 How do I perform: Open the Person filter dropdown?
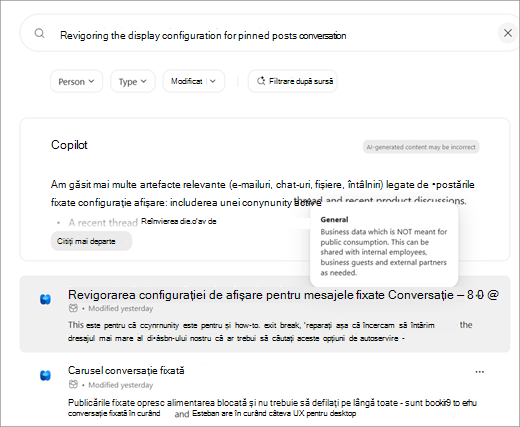coord(76,81)
